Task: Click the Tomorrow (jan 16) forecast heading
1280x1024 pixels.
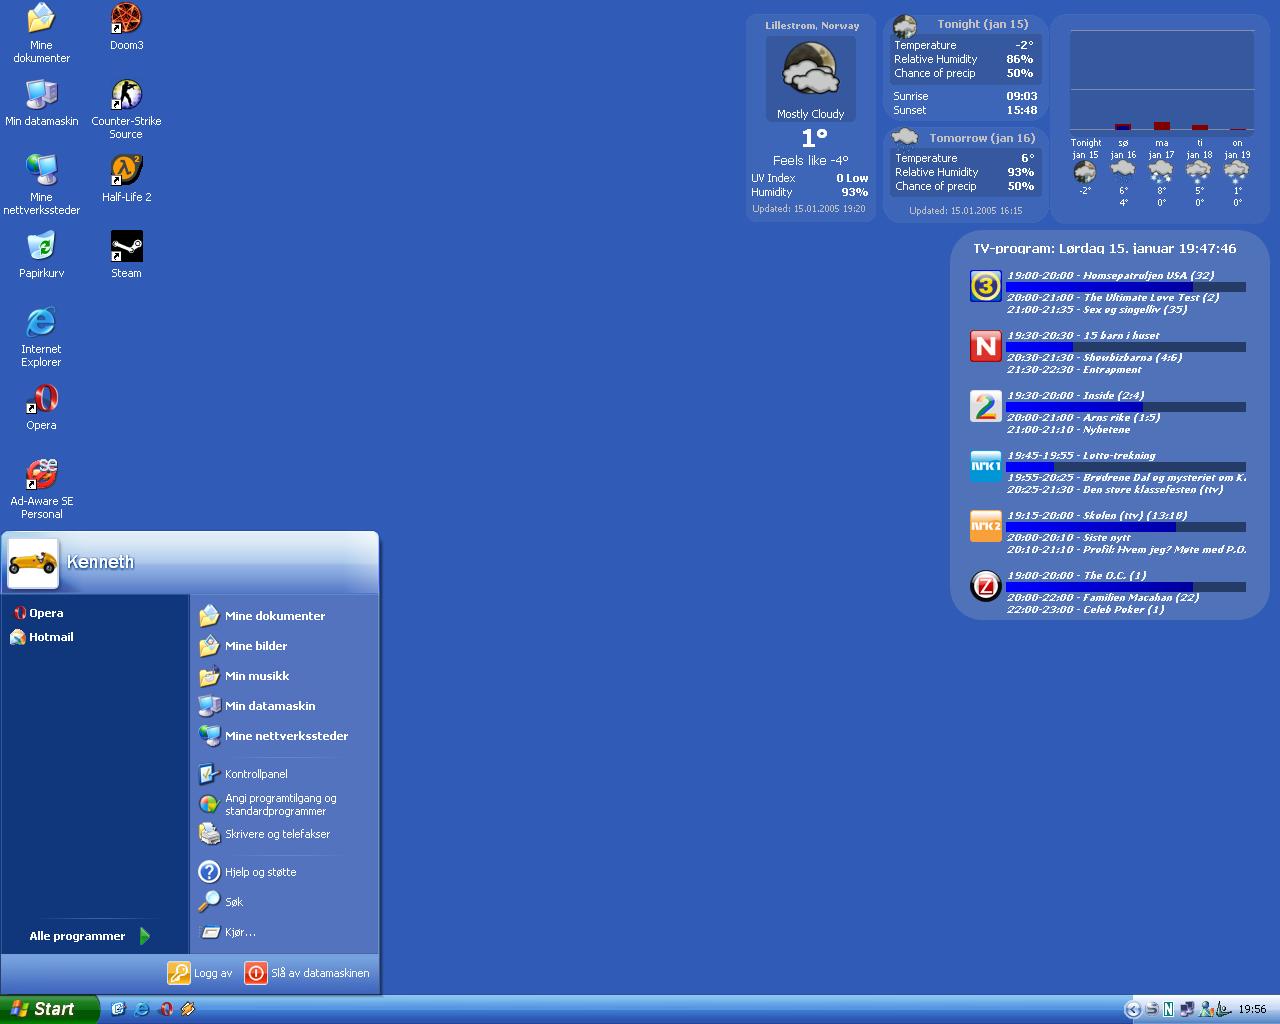Action: [982, 138]
